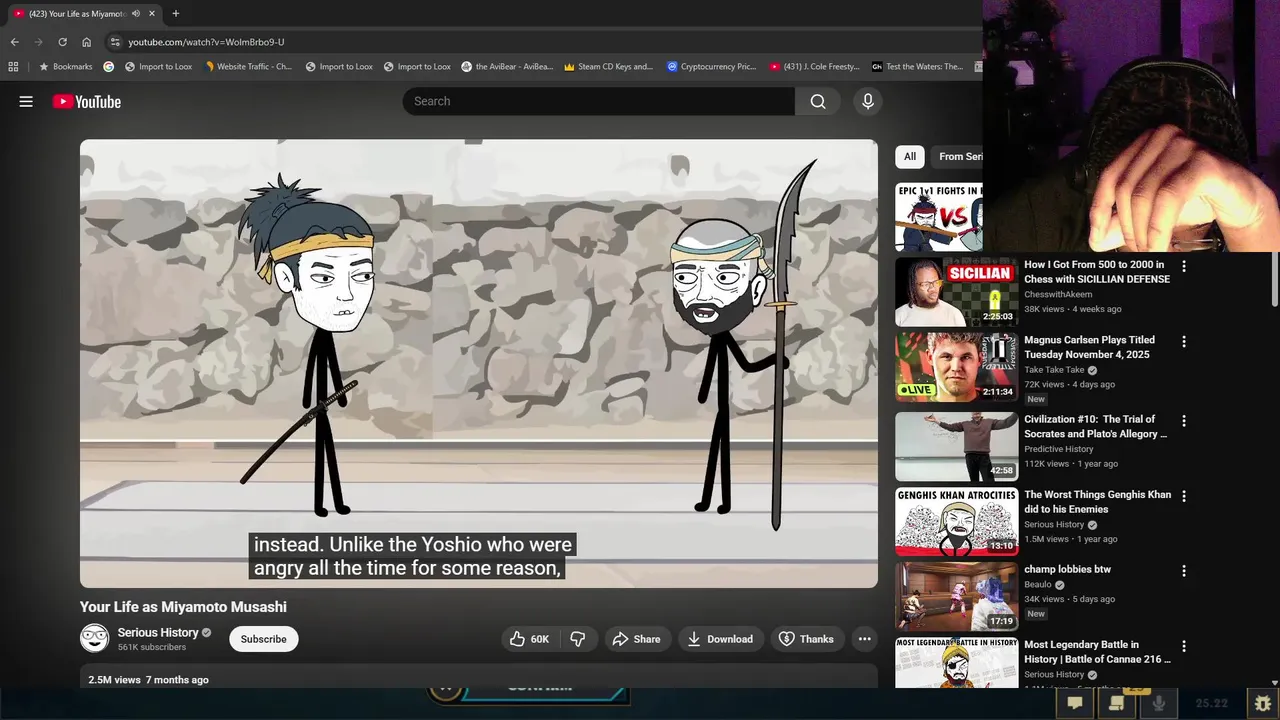1280x720 pixels.
Task: Open the YouTube guide hamburger menu
Action: (26, 101)
